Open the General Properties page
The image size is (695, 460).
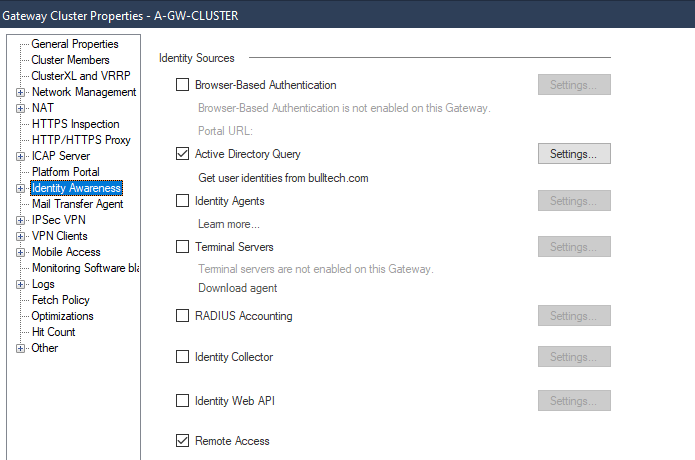[75, 44]
